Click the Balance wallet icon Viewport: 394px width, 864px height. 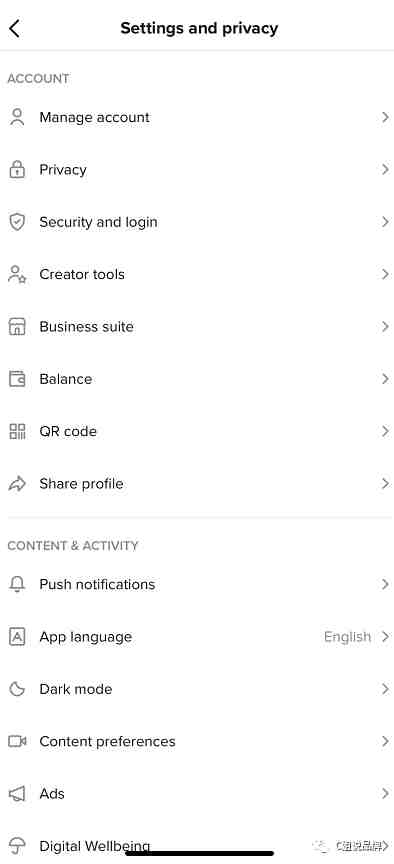tap(17, 379)
